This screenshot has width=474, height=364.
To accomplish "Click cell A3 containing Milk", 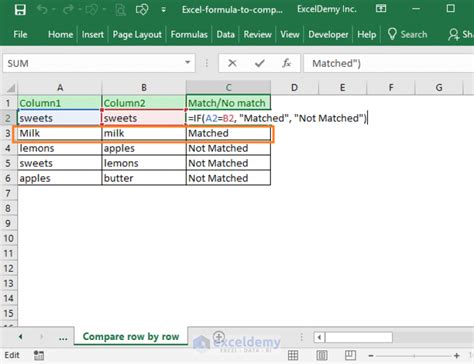I will (59, 133).
